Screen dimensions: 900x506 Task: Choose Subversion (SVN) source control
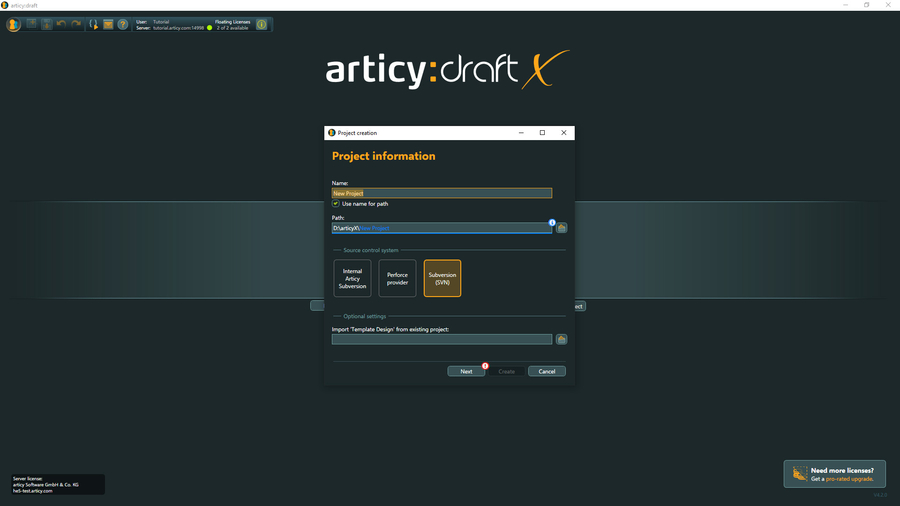pos(442,278)
